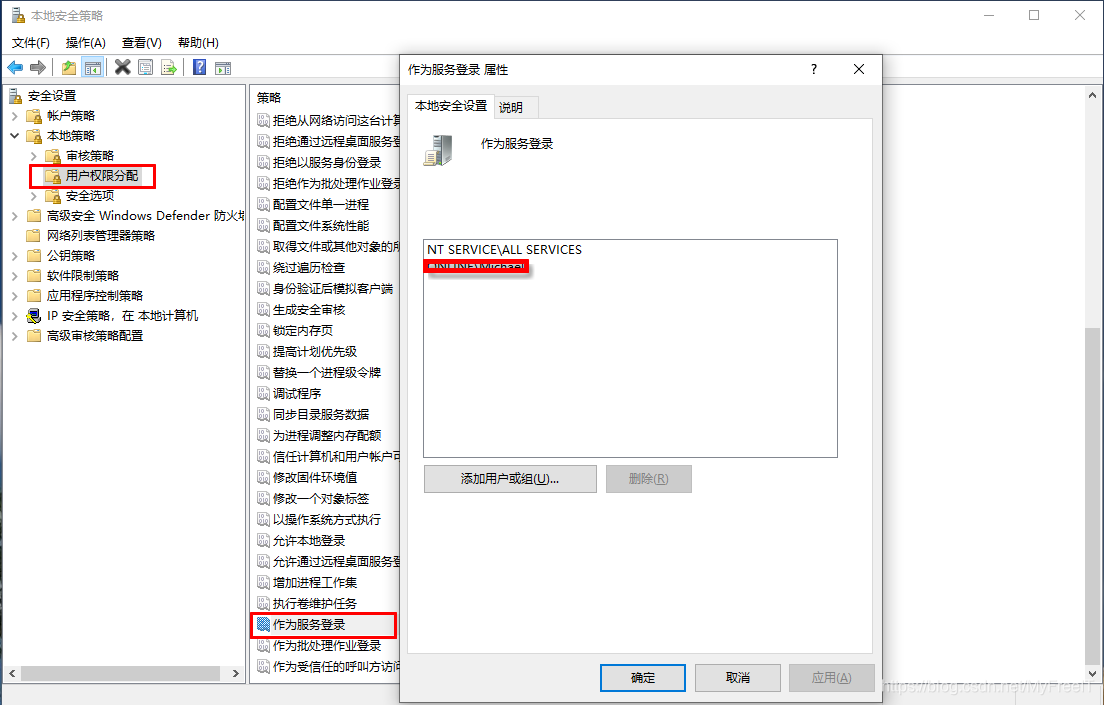Image resolution: width=1104 pixels, height=705 pixels.
Task: Select the 调试程序 policy item
Action: point(296,394)
